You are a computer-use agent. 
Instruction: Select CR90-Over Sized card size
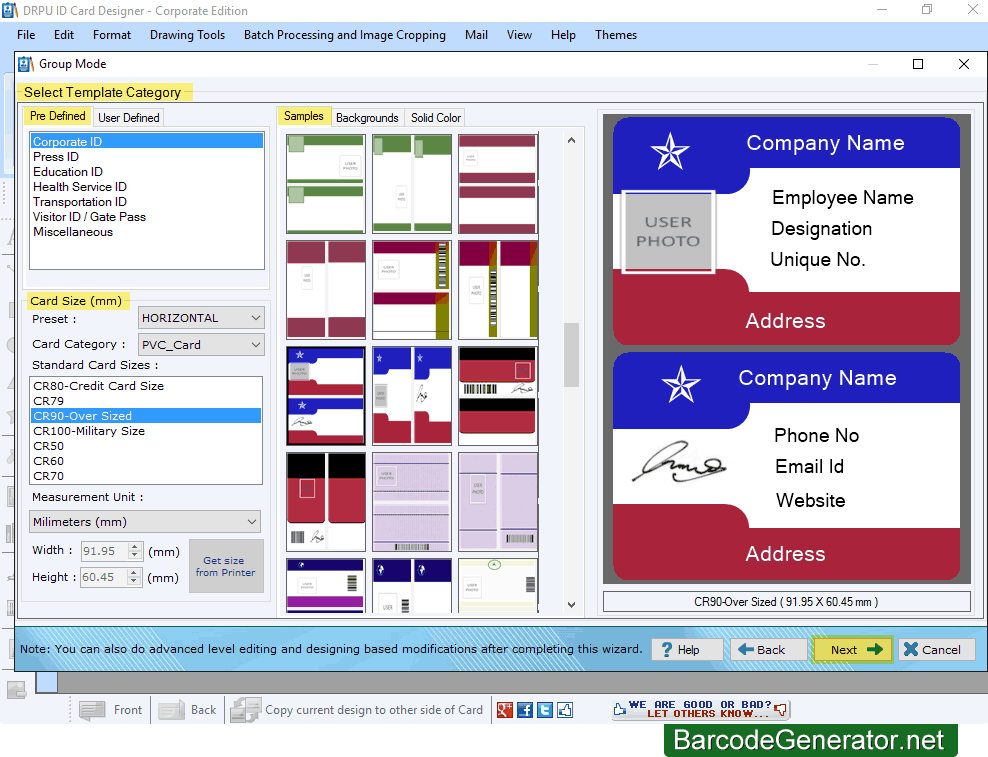146,416
